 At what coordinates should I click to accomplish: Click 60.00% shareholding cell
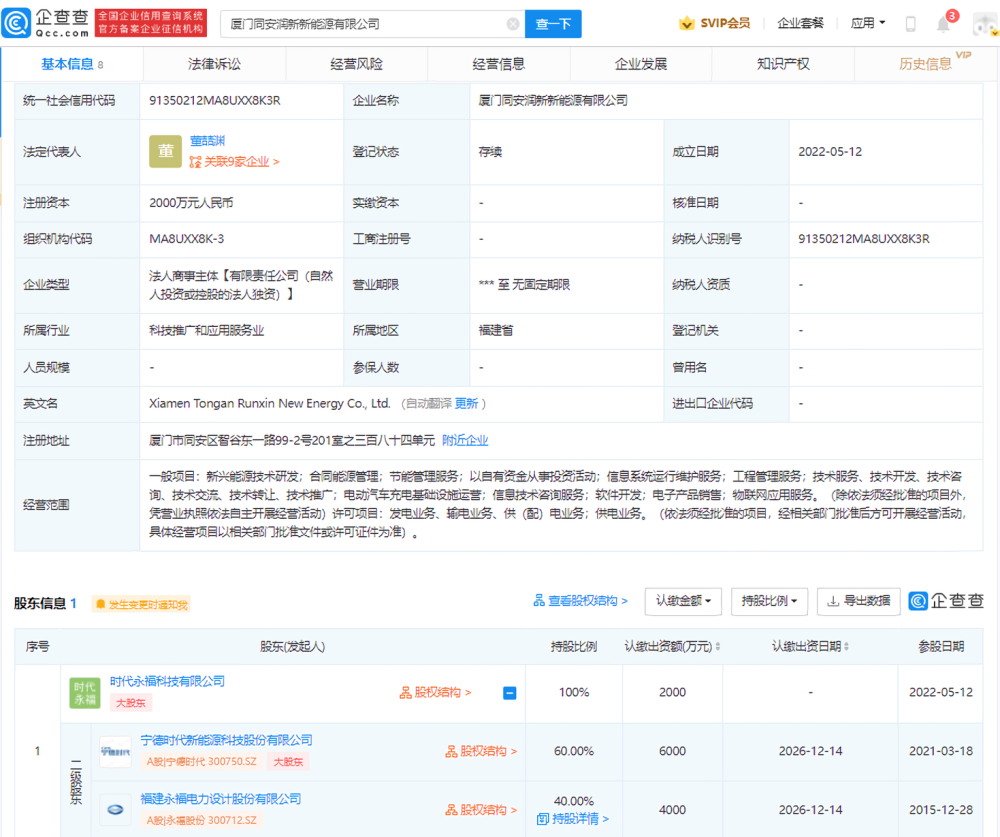point(574,752)
